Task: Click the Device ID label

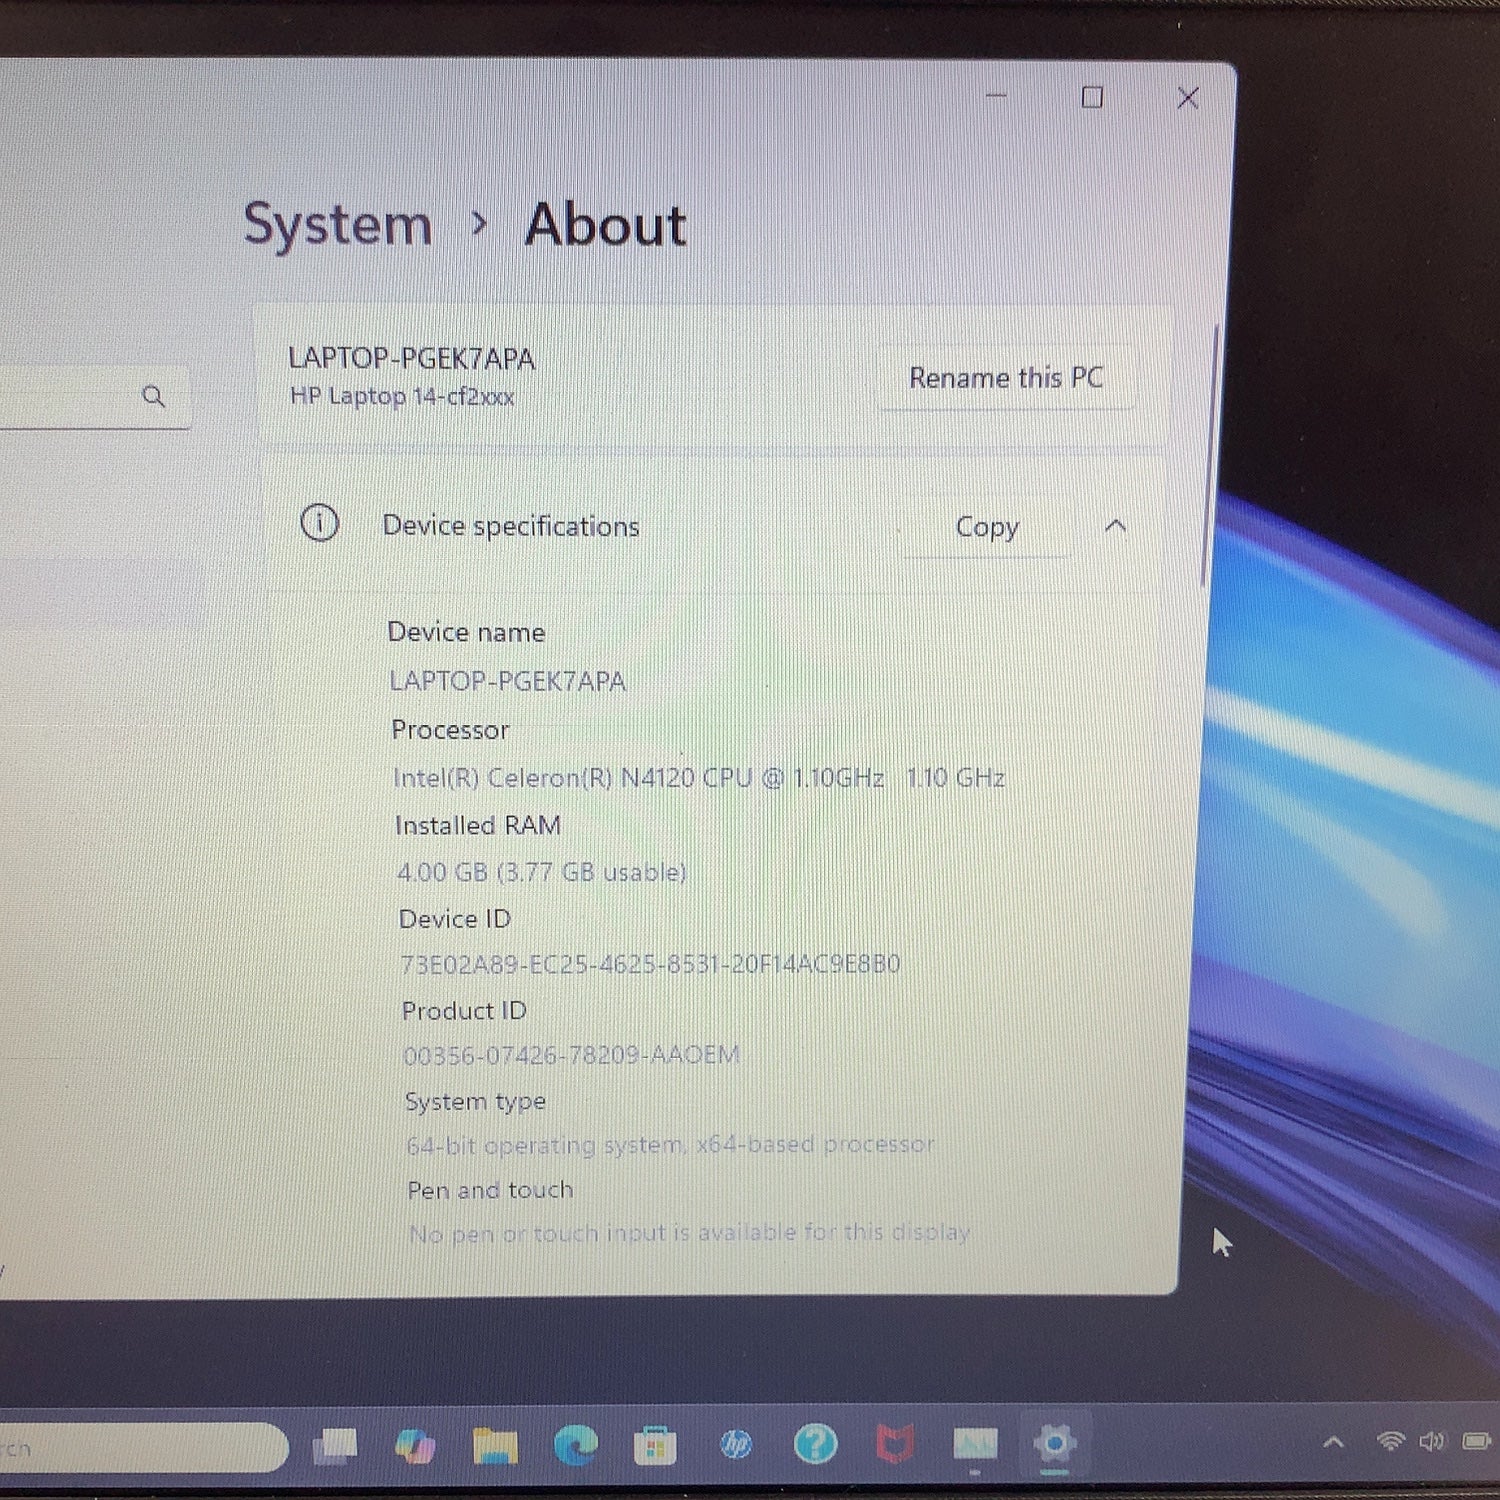Action: click(455, 919)
